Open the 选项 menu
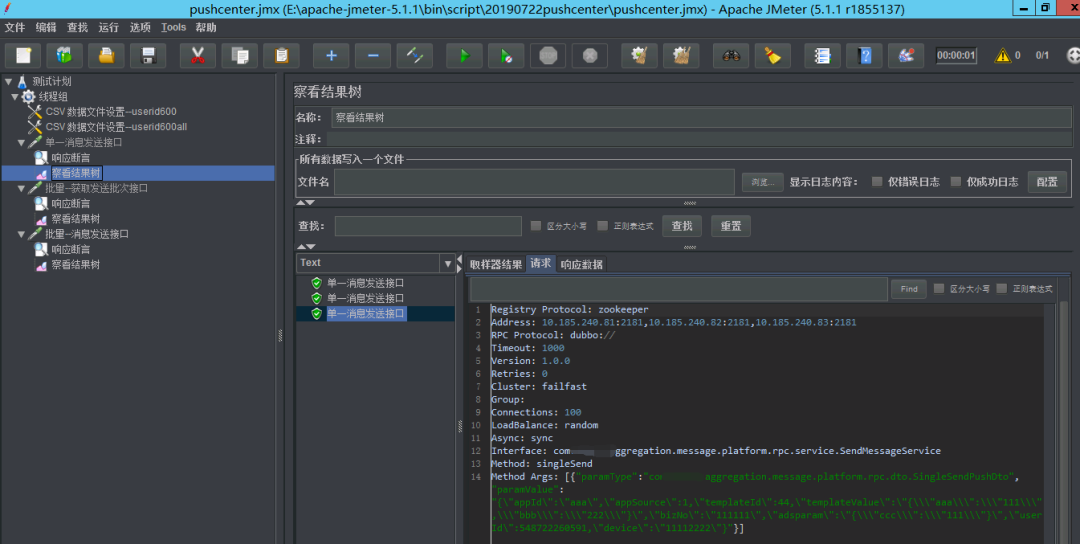 (140, 27)
